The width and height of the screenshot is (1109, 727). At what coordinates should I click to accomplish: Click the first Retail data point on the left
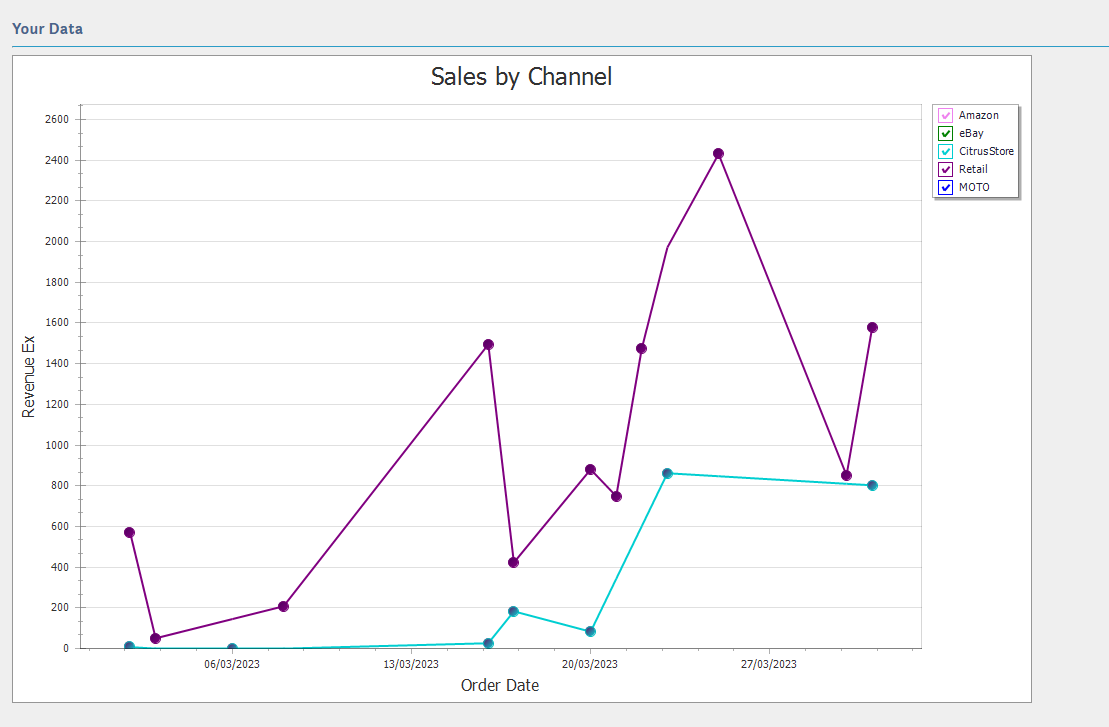(129, 532)
